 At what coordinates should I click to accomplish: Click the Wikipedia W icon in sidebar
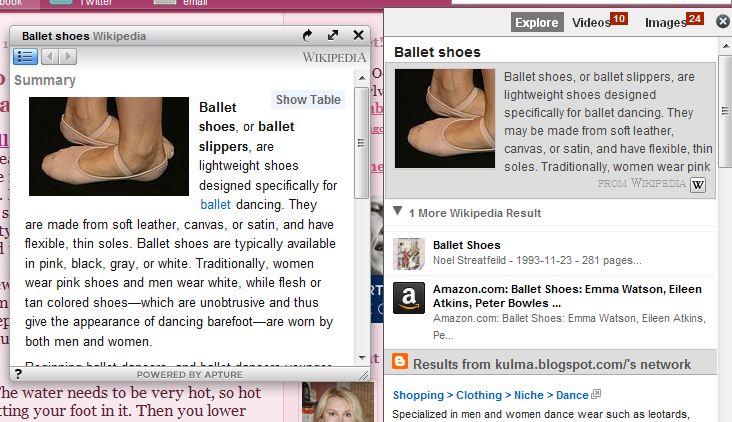(x=698, y=184)
